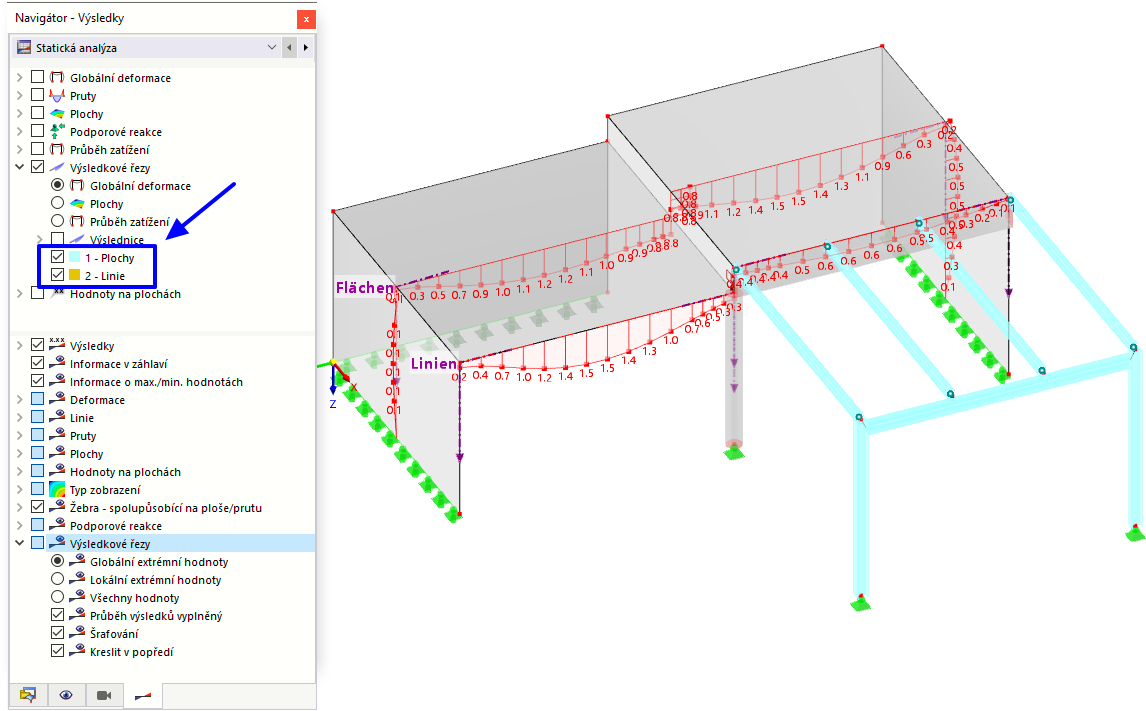Click the Průběh zatížení icon in top tree
The image size is (1146, 711).
point(57,149)
